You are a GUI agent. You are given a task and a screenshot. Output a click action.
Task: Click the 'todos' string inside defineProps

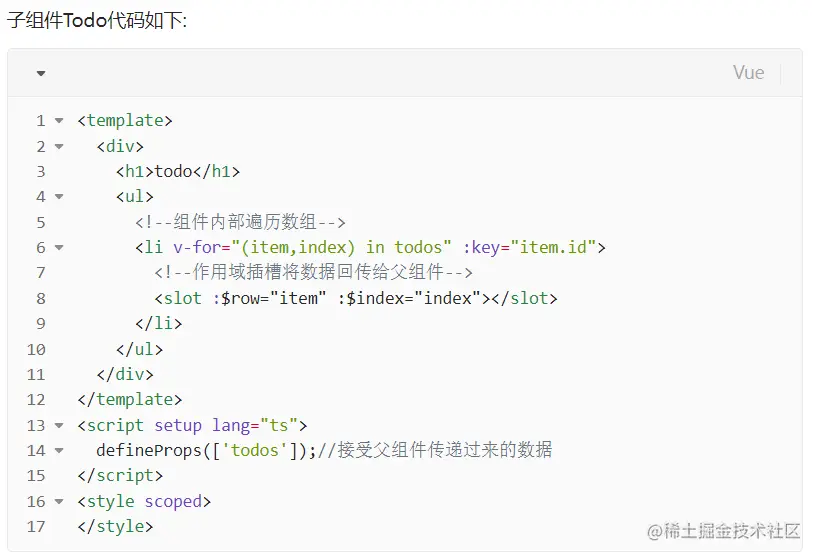point(260,450)
